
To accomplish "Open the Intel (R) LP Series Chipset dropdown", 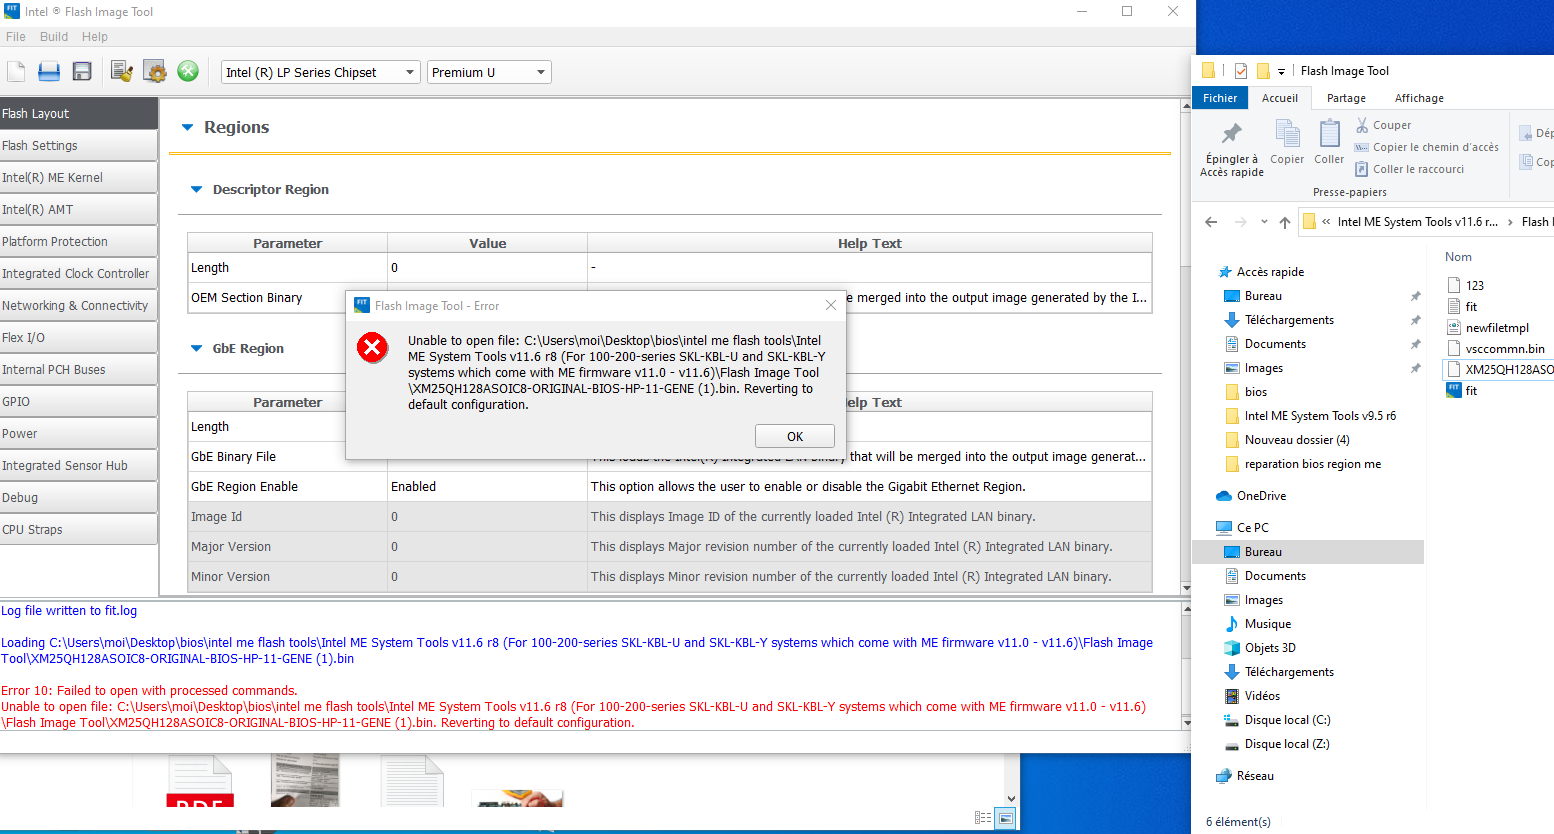I will [x=320, y=72].
